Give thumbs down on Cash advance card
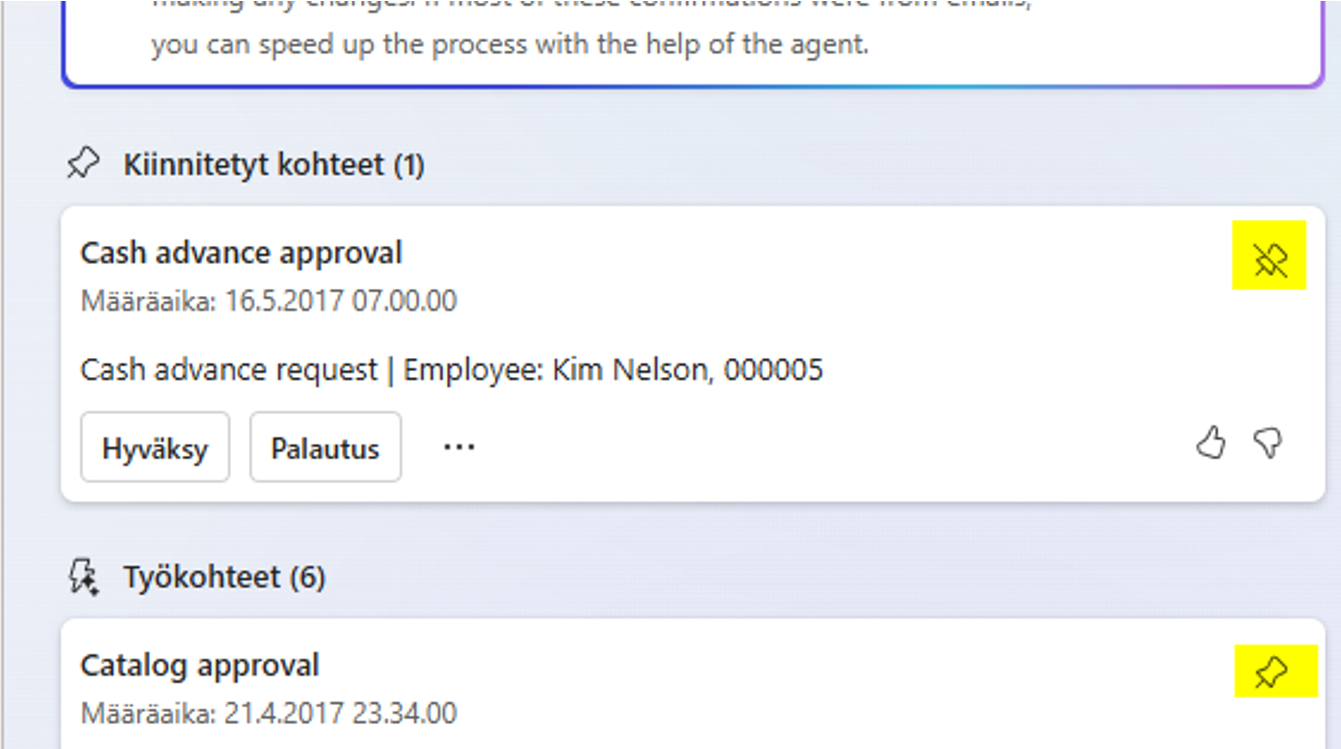Image resolution: width=1341 pixels, height=749 pixels. pyautogui.click(x=1268, y=443)
